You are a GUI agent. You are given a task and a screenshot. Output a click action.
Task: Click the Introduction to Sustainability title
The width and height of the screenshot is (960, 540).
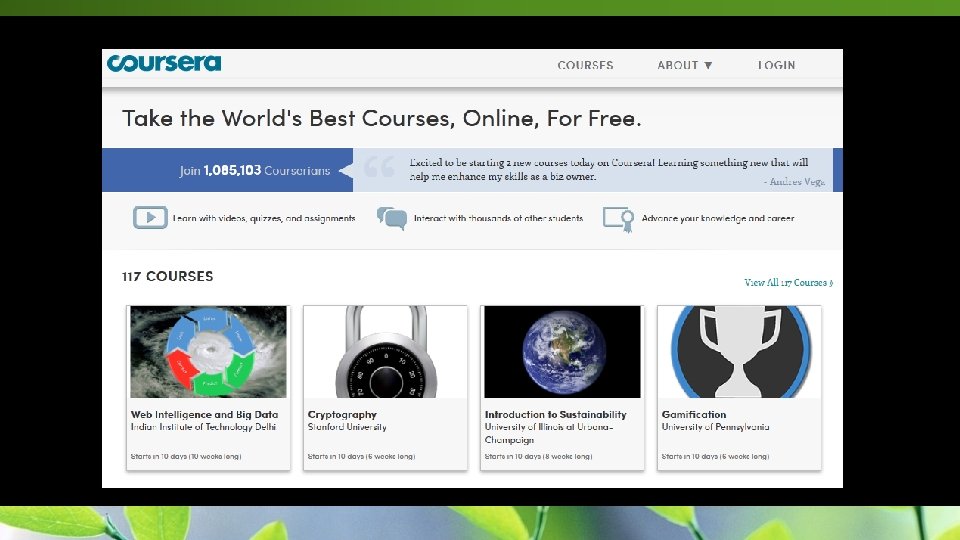point(556,414)
